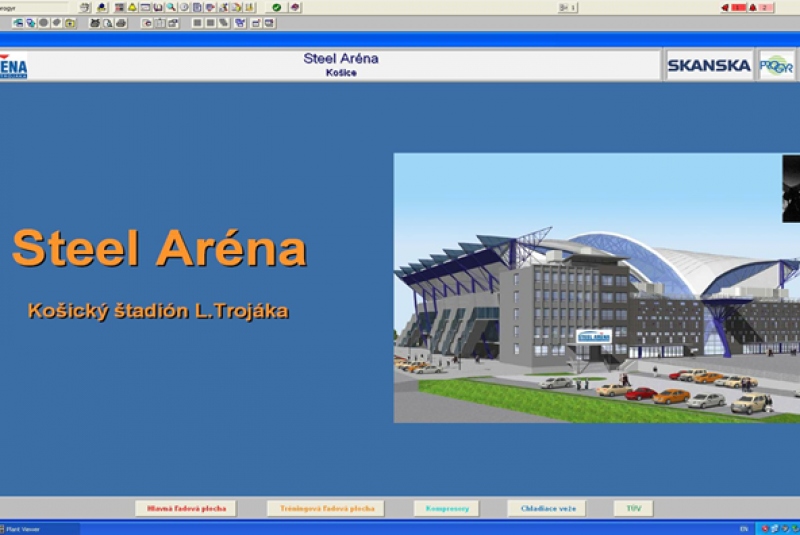Click the Aréna logo in the header
The width and height of the screenshot is (800, 535).
tap(14, 65)
